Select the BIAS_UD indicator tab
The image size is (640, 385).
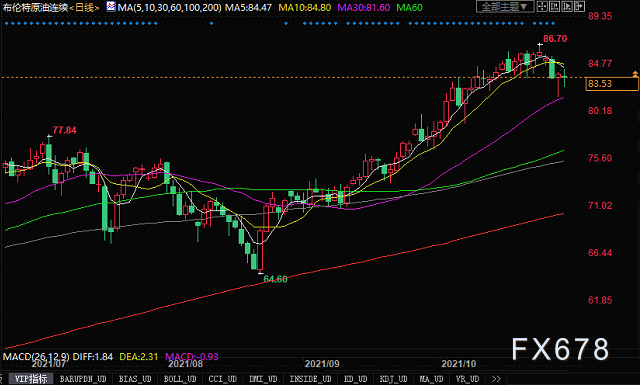click(x=135, y=379)
